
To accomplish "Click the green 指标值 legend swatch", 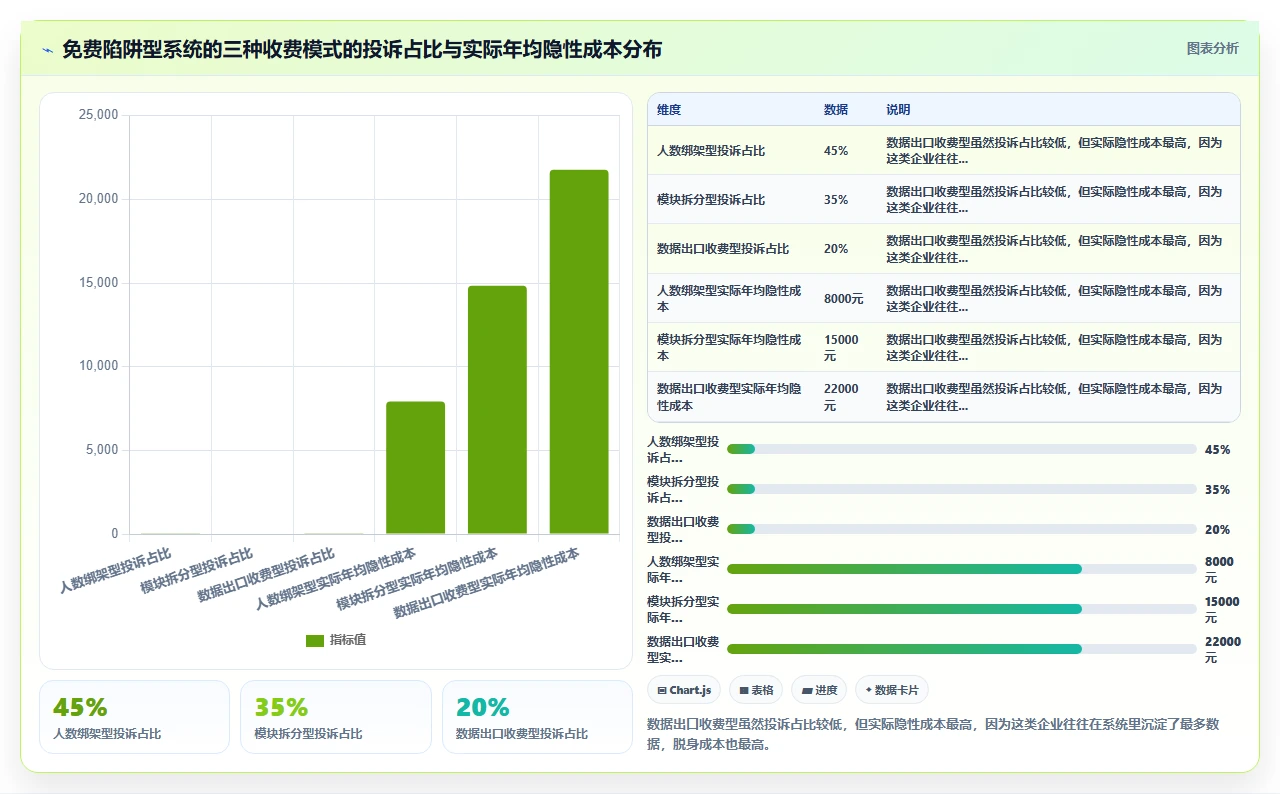I will pos(315,640).
